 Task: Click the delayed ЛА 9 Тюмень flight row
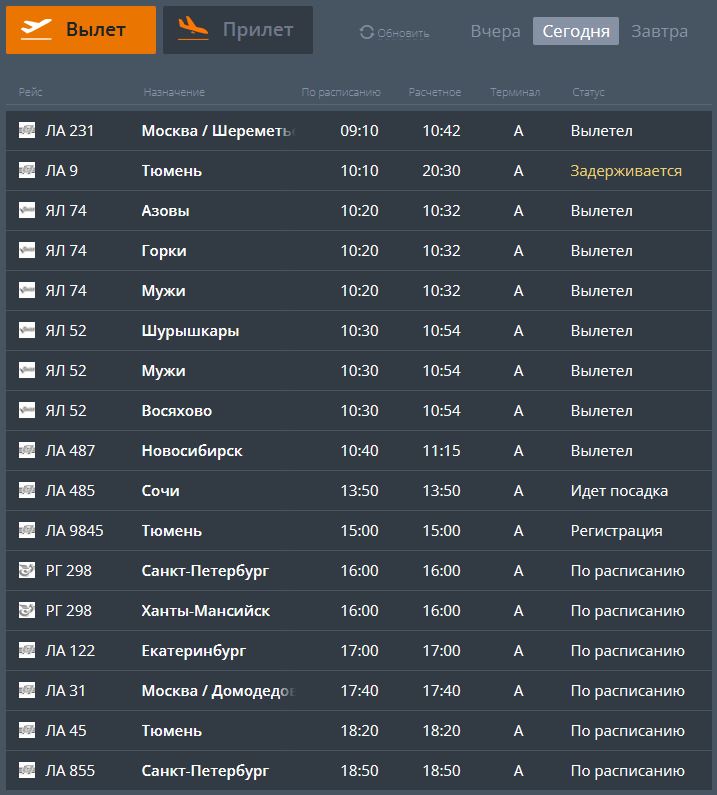[358, 171]
